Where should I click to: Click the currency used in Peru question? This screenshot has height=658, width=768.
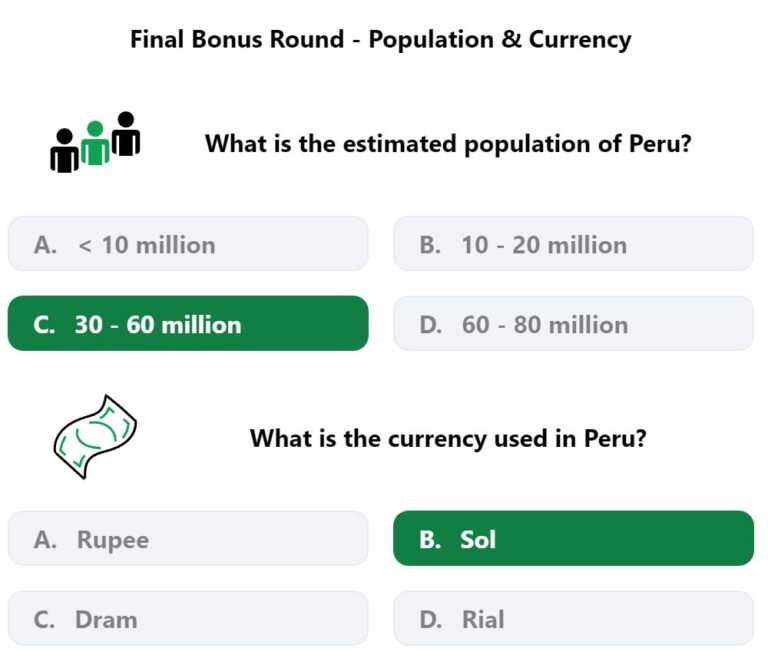[x=448, y=438]
